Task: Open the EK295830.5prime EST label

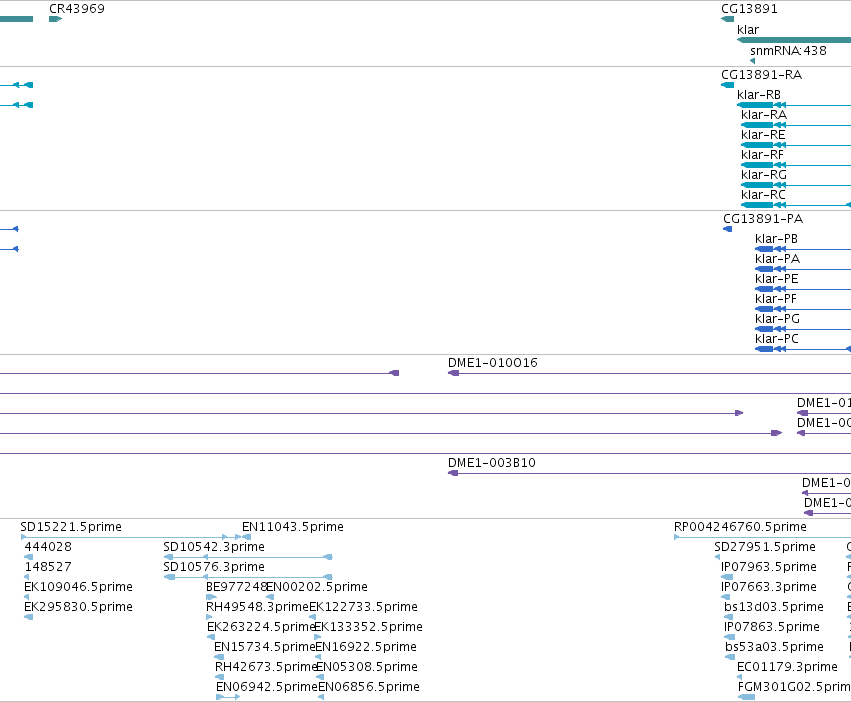Action: tap(78, 607)
